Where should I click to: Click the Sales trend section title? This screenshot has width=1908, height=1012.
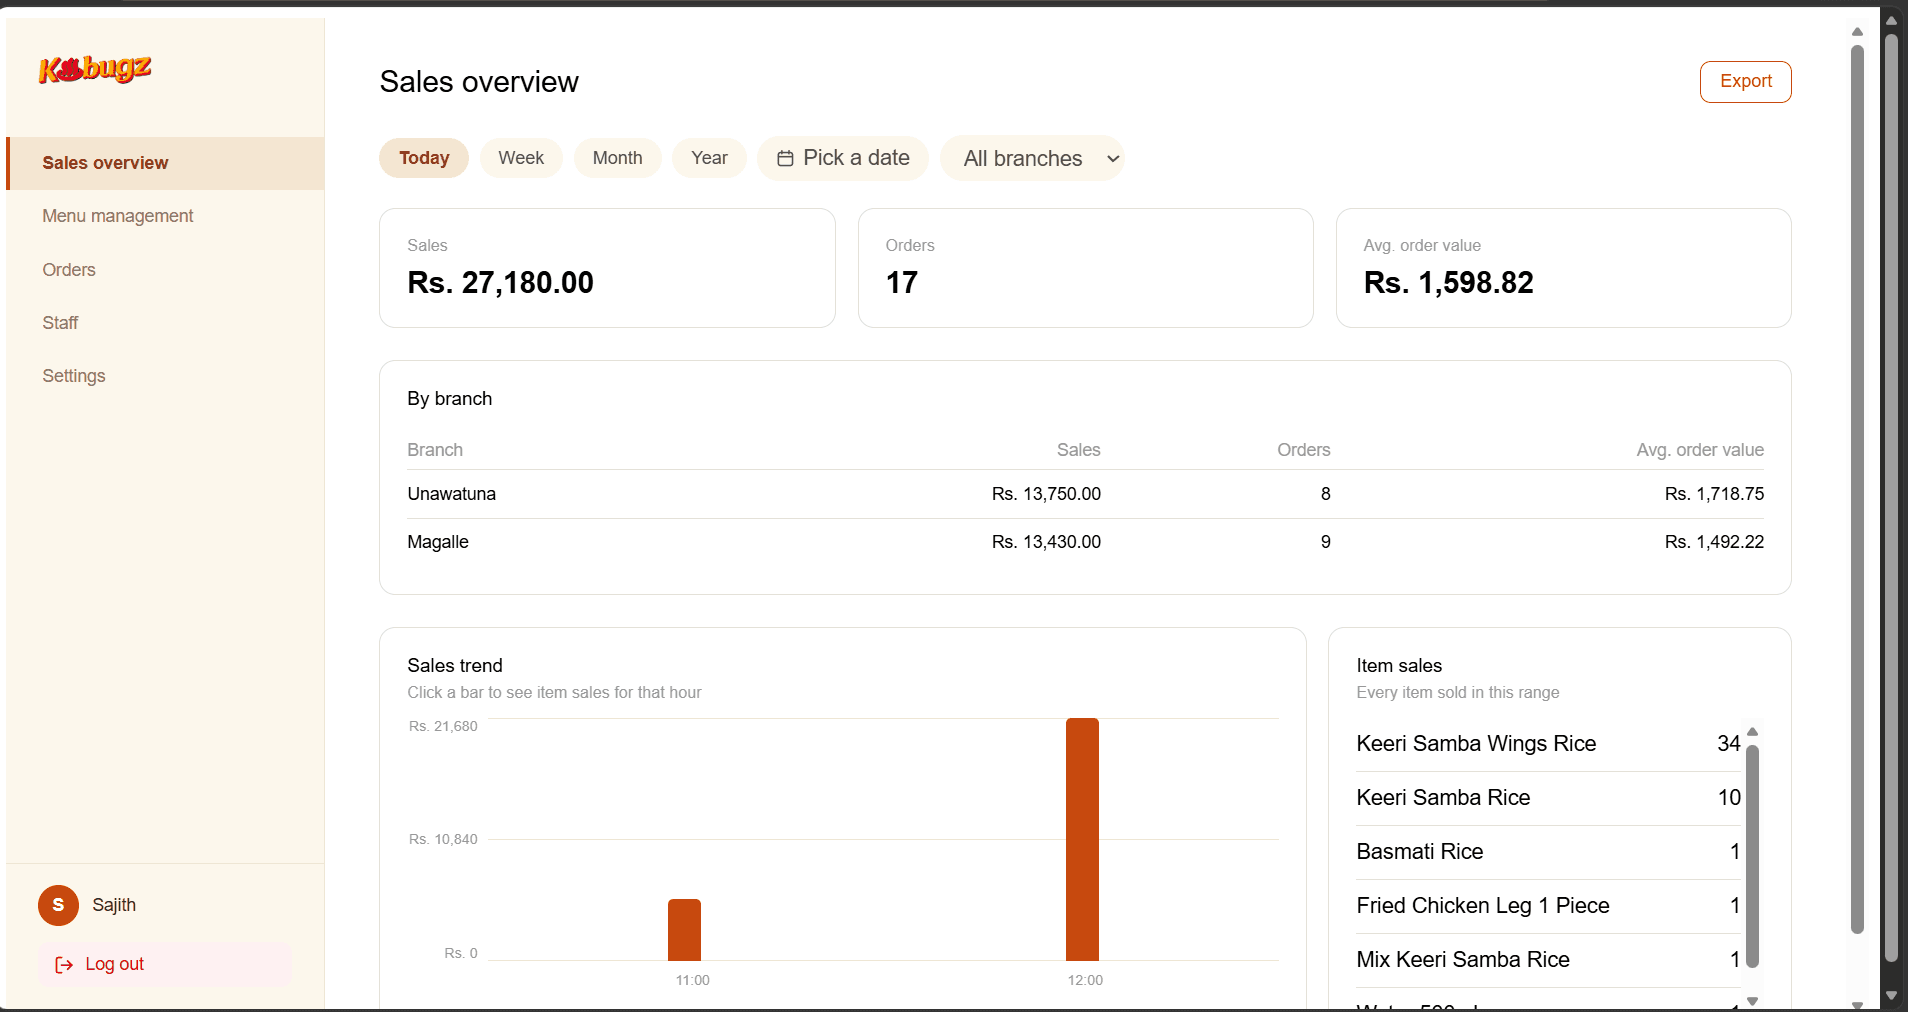455,666
